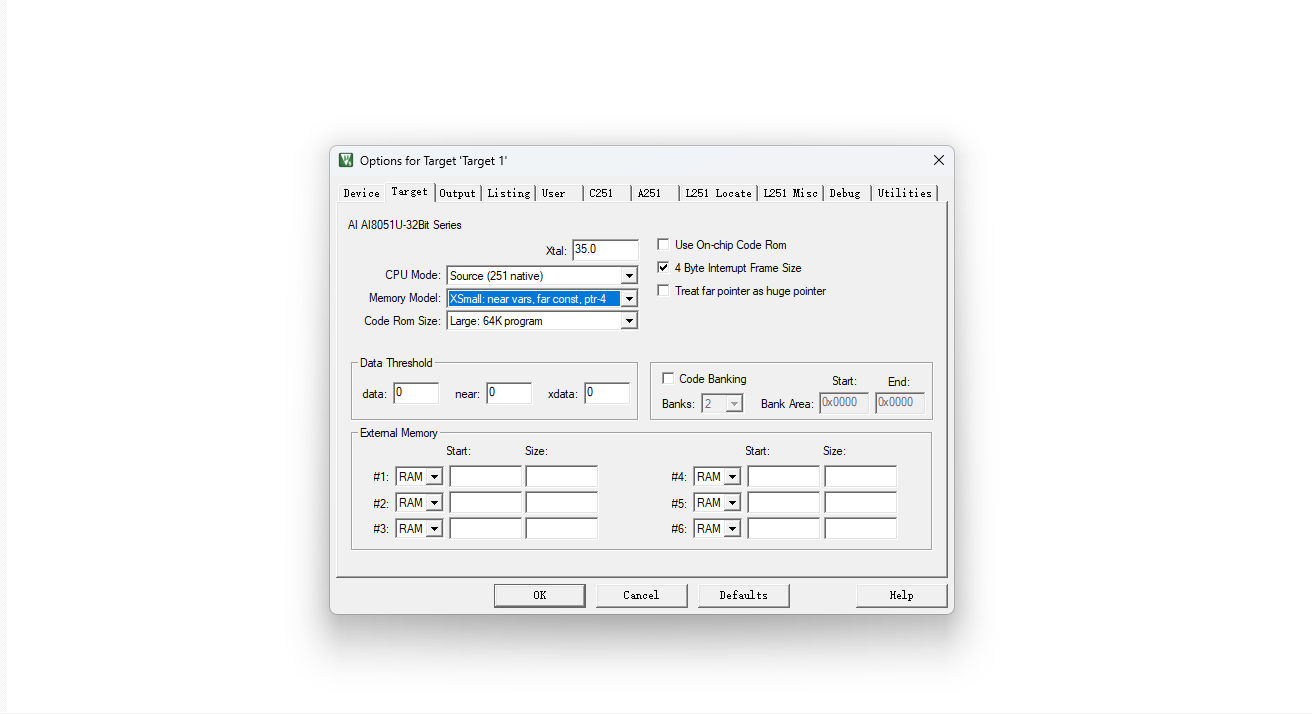Click the #5 memory Size field
The height and width of the screenshot is (714, 1312).
pos(860,503)
